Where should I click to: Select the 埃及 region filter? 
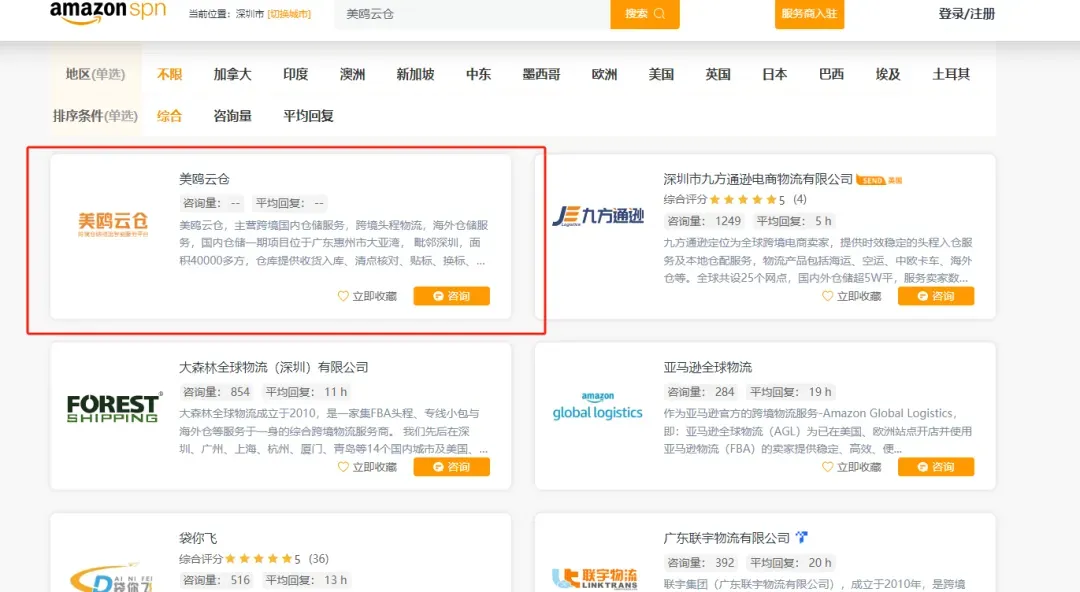point(888,74)
